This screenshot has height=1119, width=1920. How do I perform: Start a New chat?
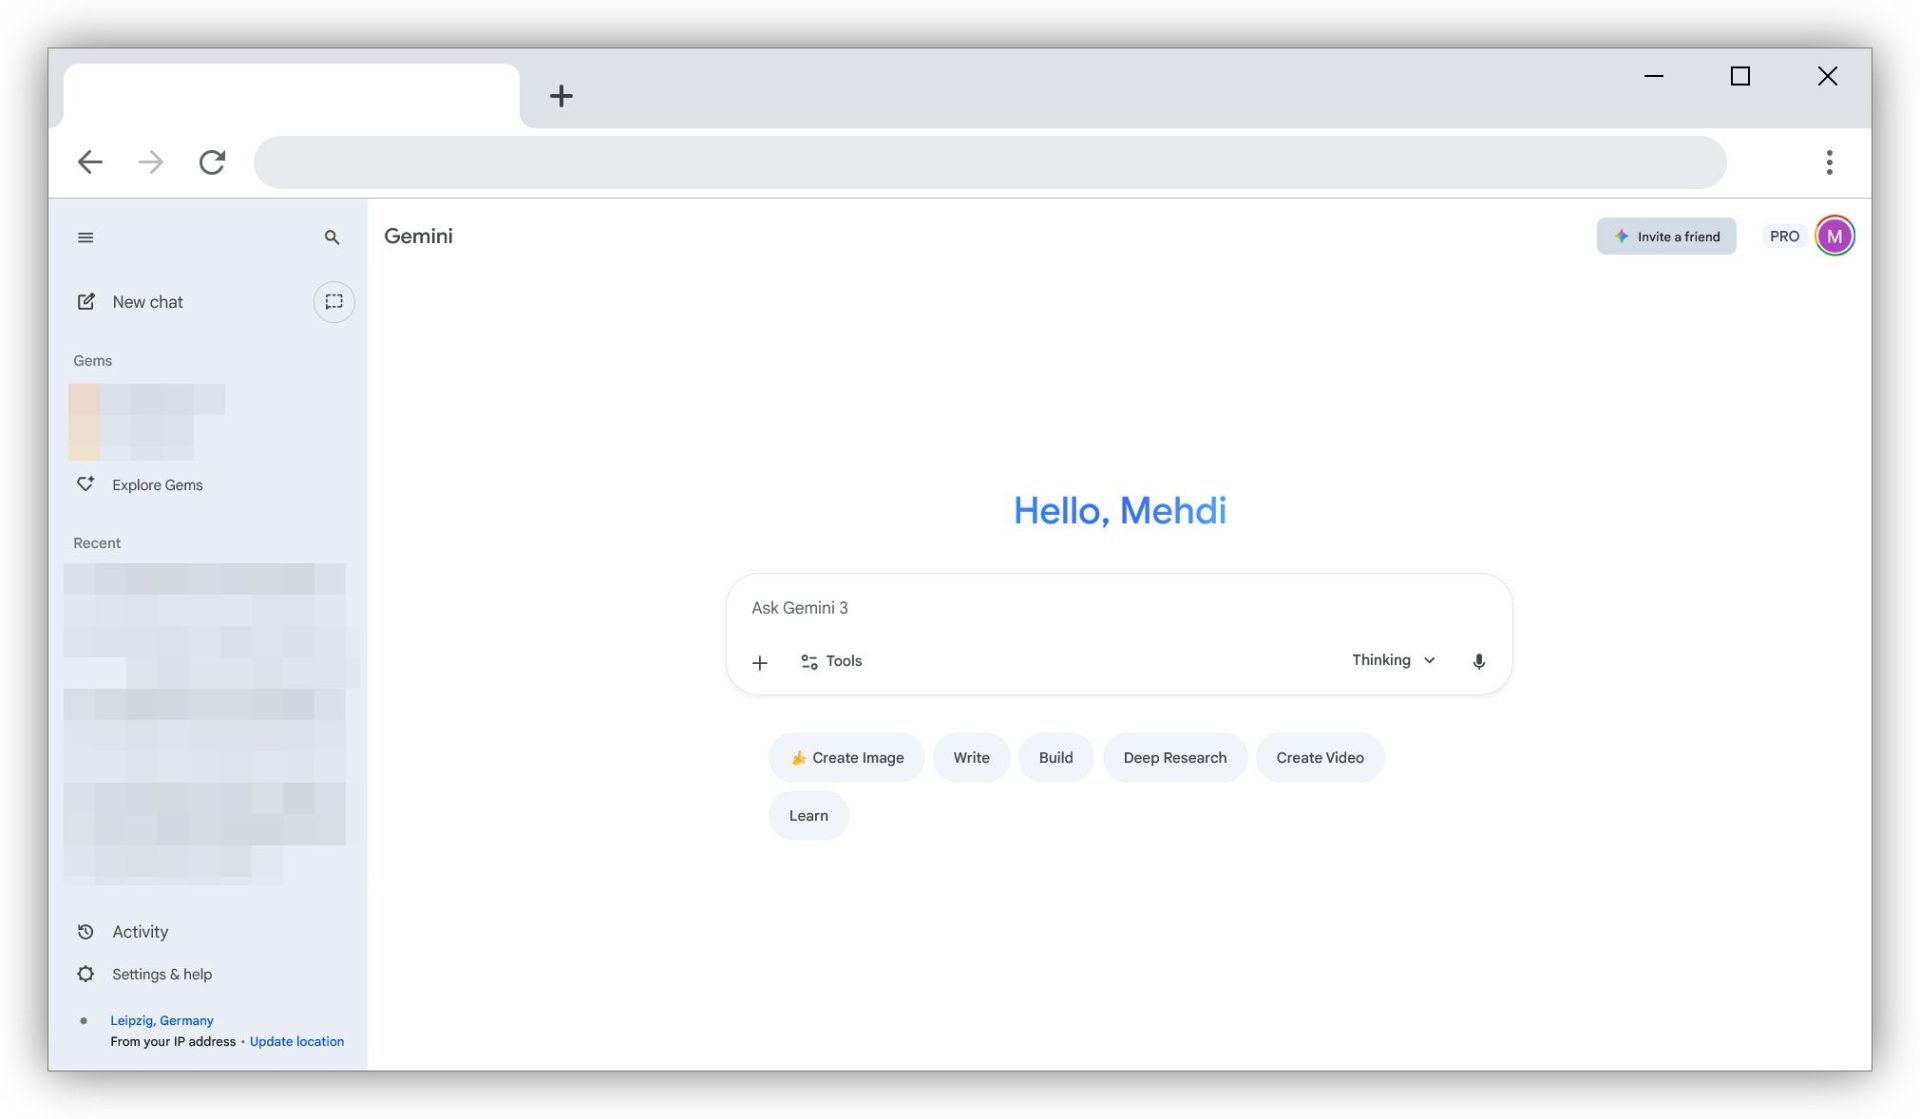[147, 302]
